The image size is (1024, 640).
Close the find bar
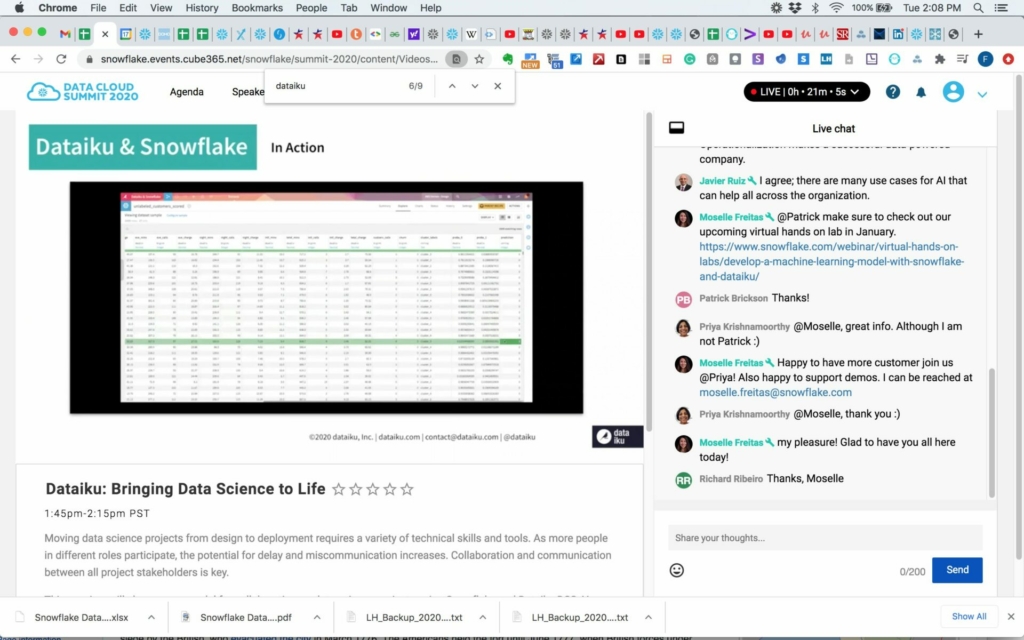pyautogui.click(x=498, y=86)
